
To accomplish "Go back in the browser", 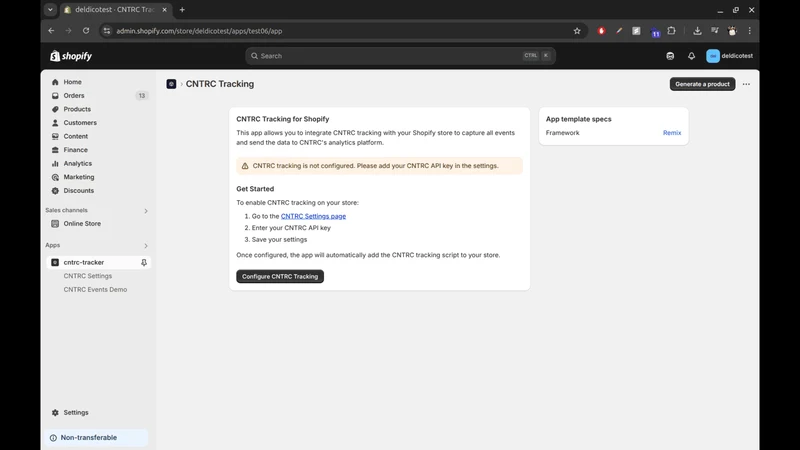I will point(51,31).
